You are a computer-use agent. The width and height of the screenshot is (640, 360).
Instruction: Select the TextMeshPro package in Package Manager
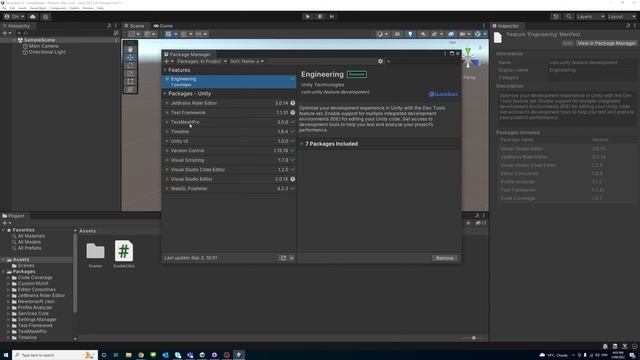(229, 122)
